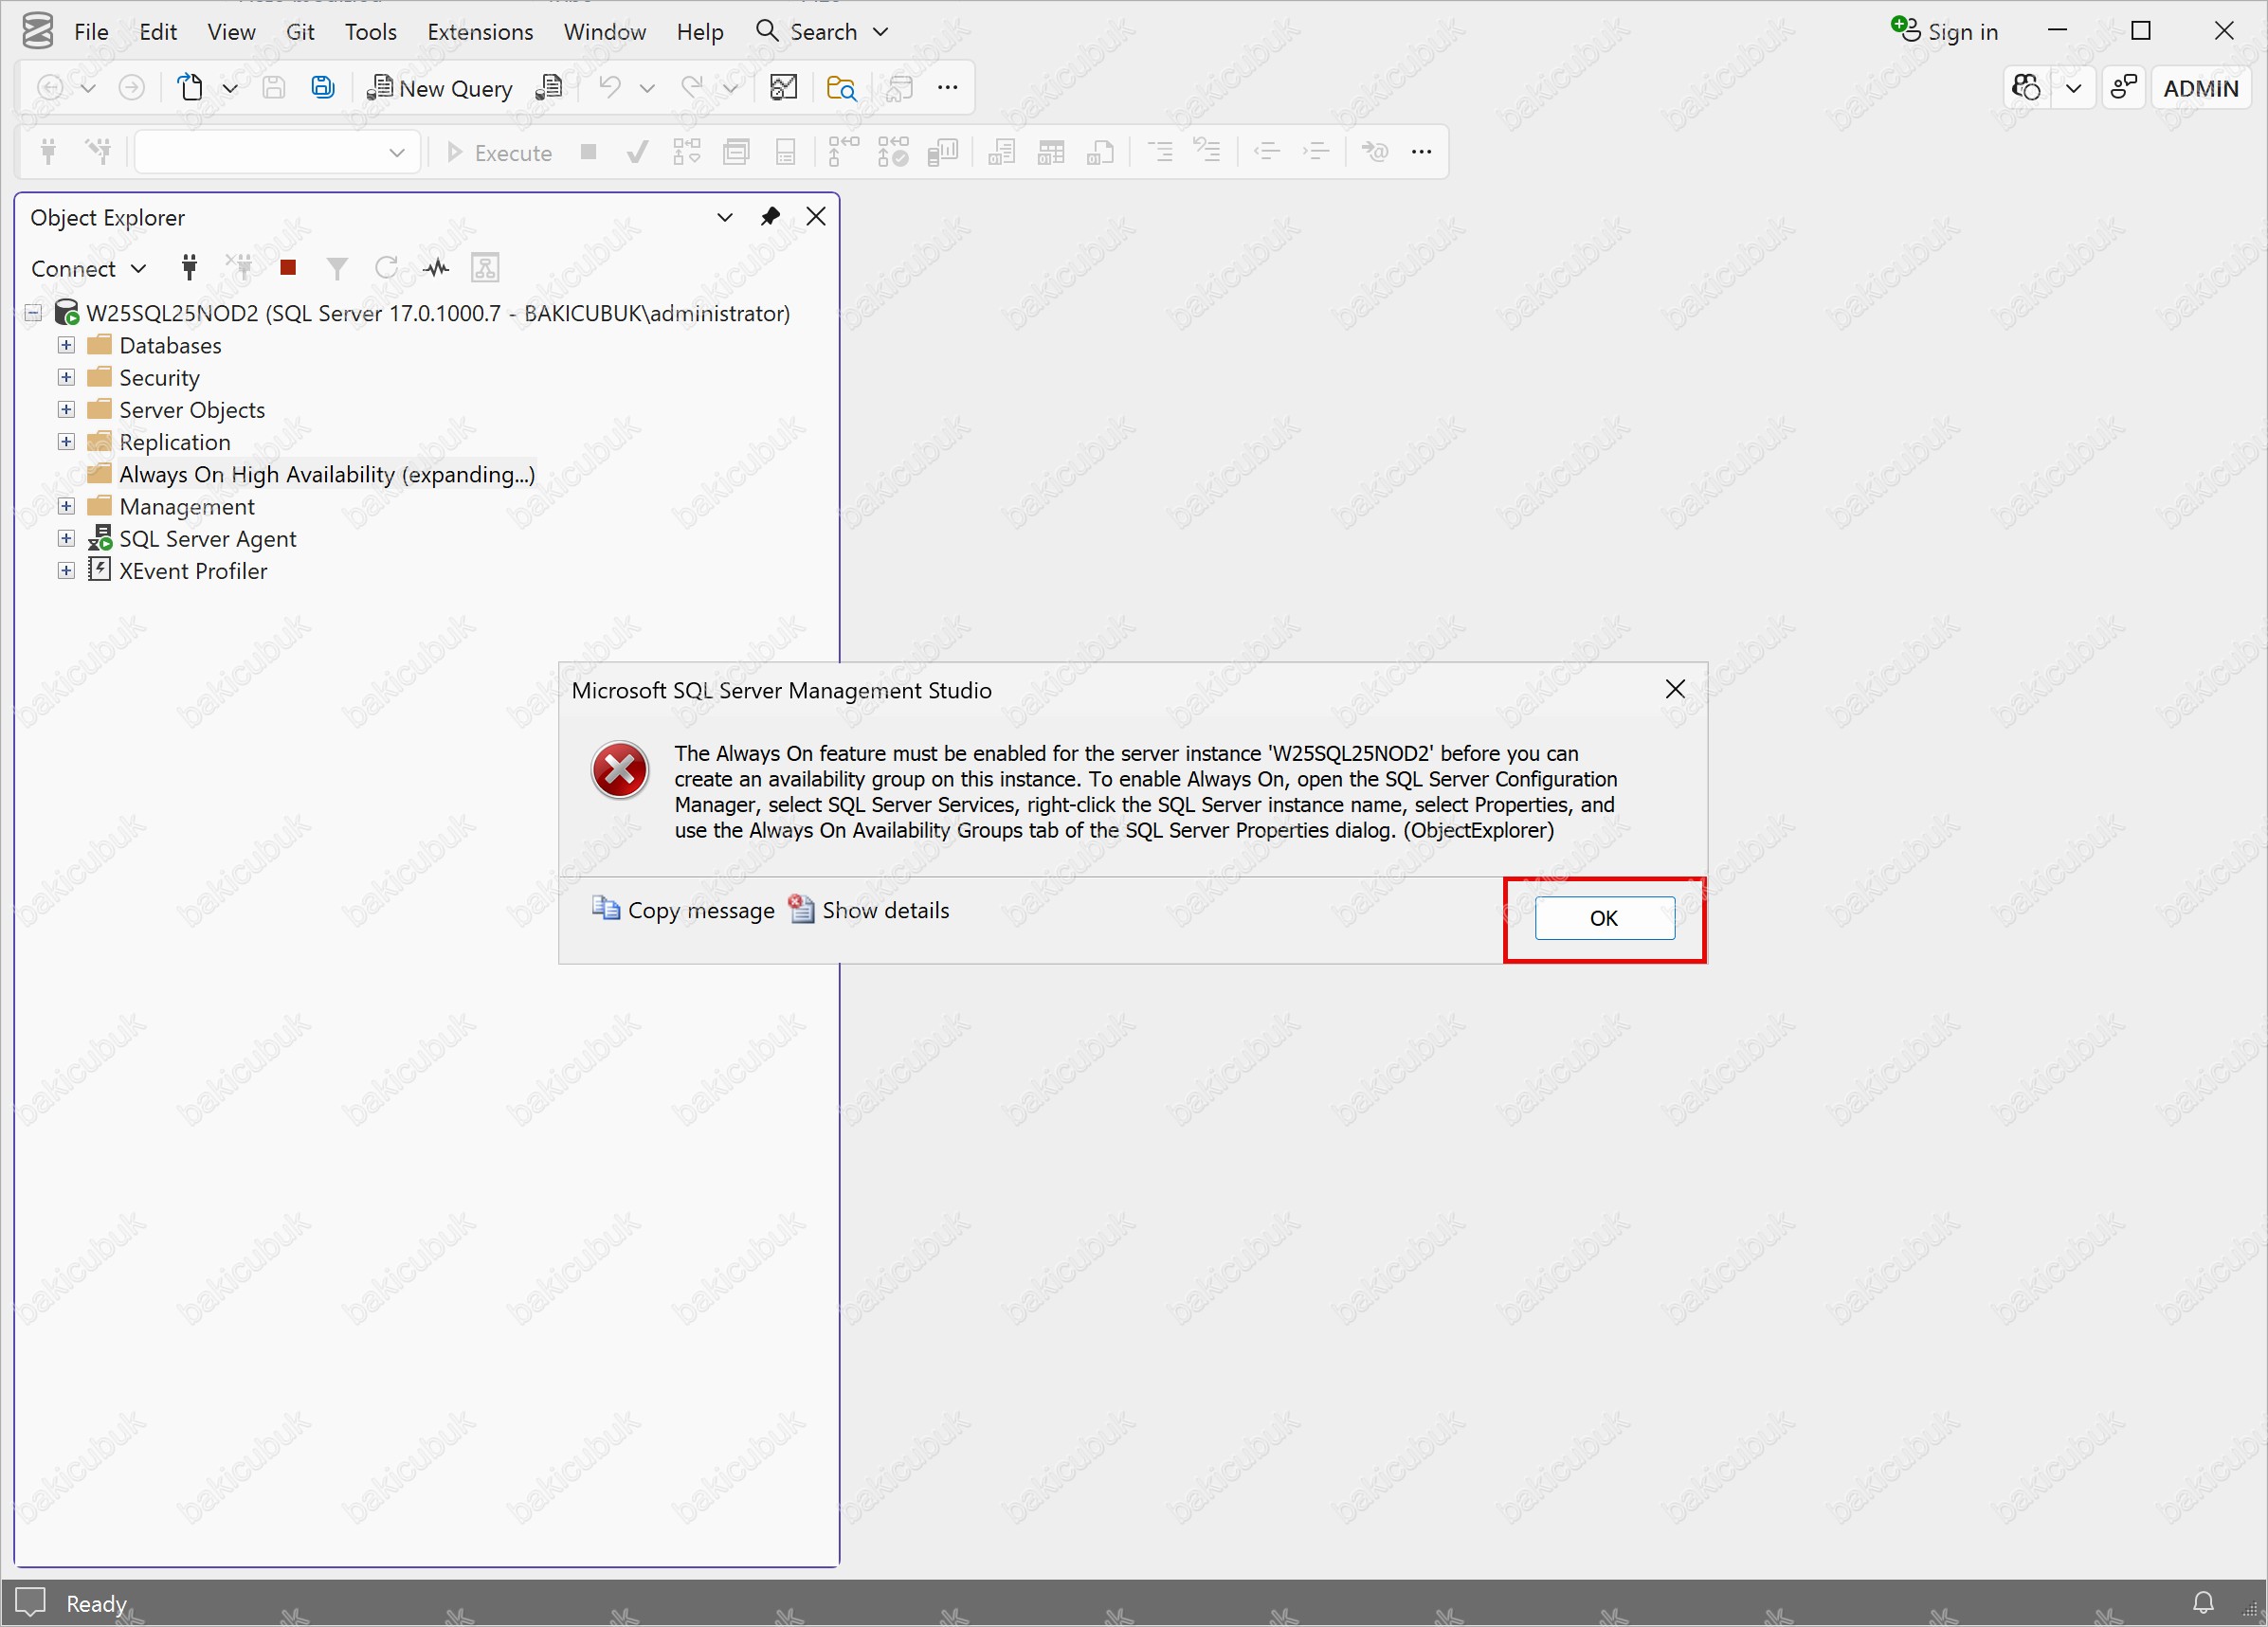
Task: Click the Object Explorer connect plug icon
Action: click(x=189, y=267)
